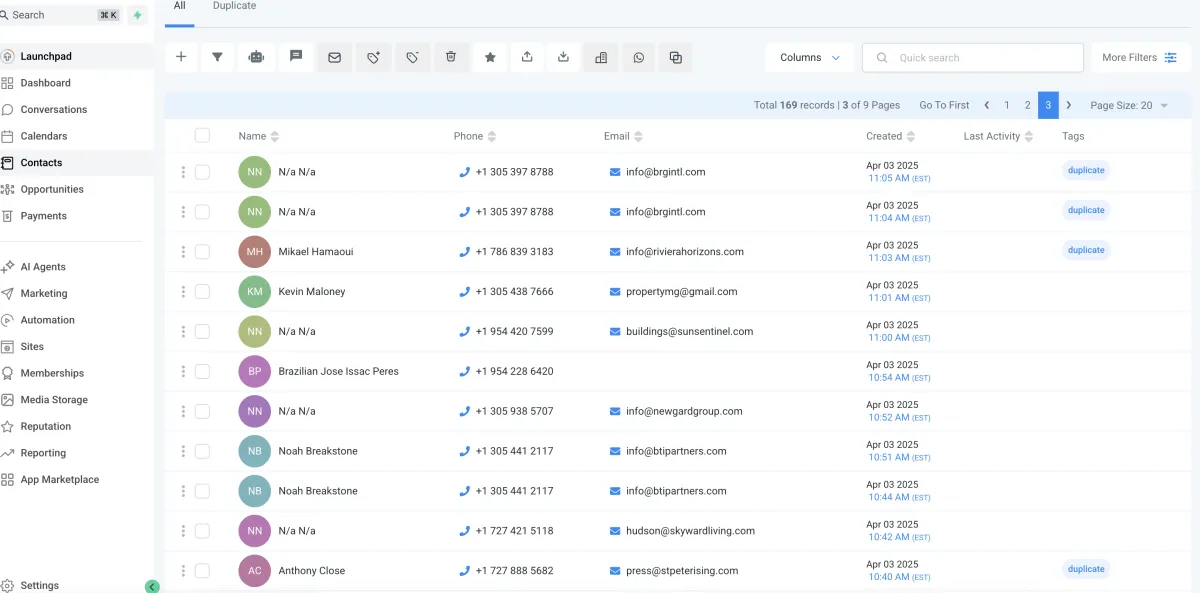Select the checkbox beside Anthony Close

(202, 571)
